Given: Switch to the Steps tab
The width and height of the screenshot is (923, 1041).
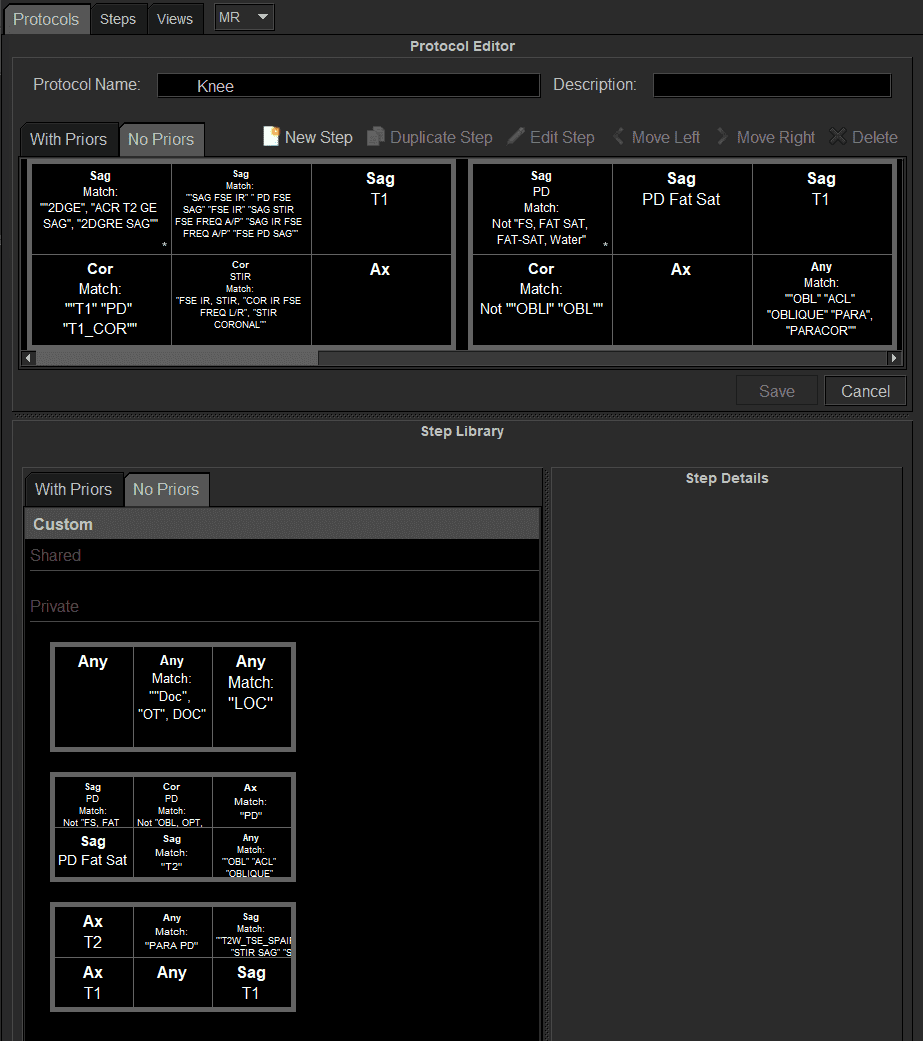Looking at the screenshot, I should tap(118, 18).
